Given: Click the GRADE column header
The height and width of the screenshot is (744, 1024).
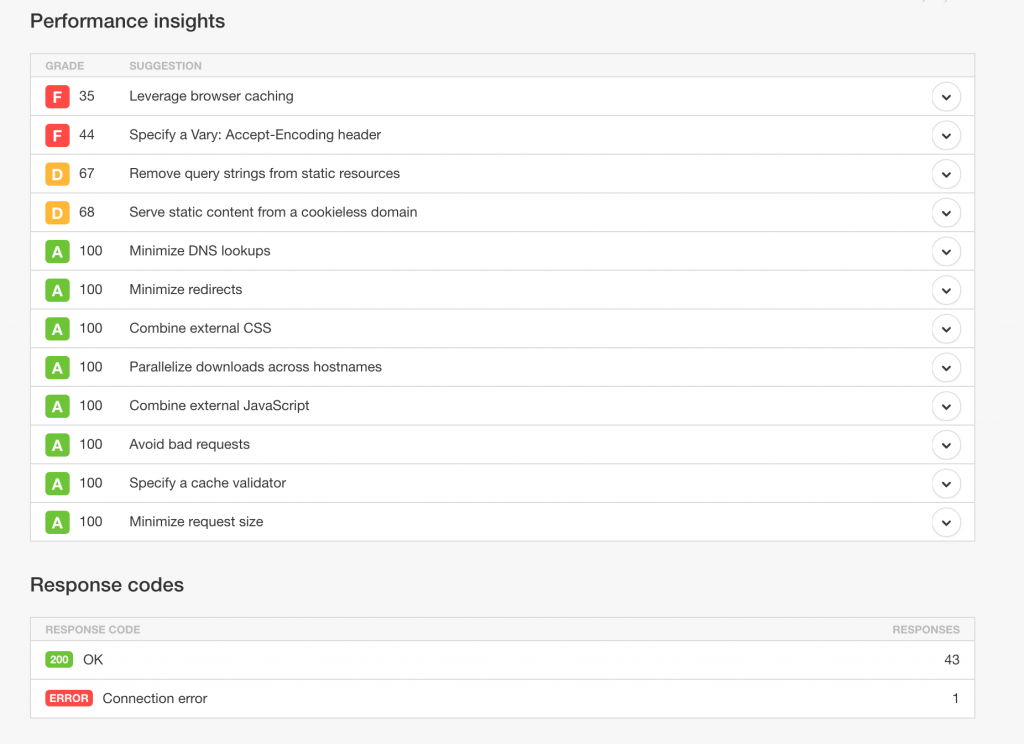Looking at the screenshot, I should [65, 66].
